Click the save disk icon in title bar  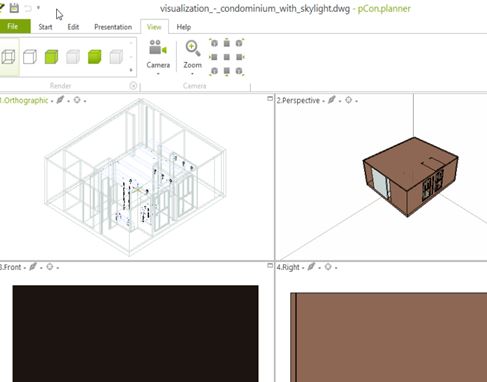pos(14,8)
